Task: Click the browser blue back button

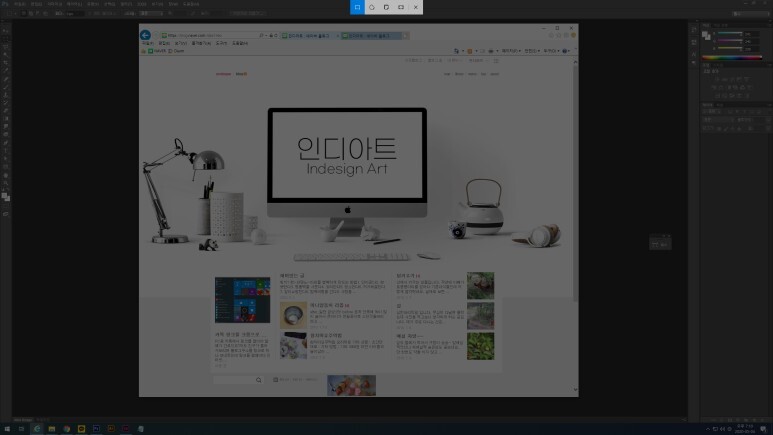Action: [145, 35]
